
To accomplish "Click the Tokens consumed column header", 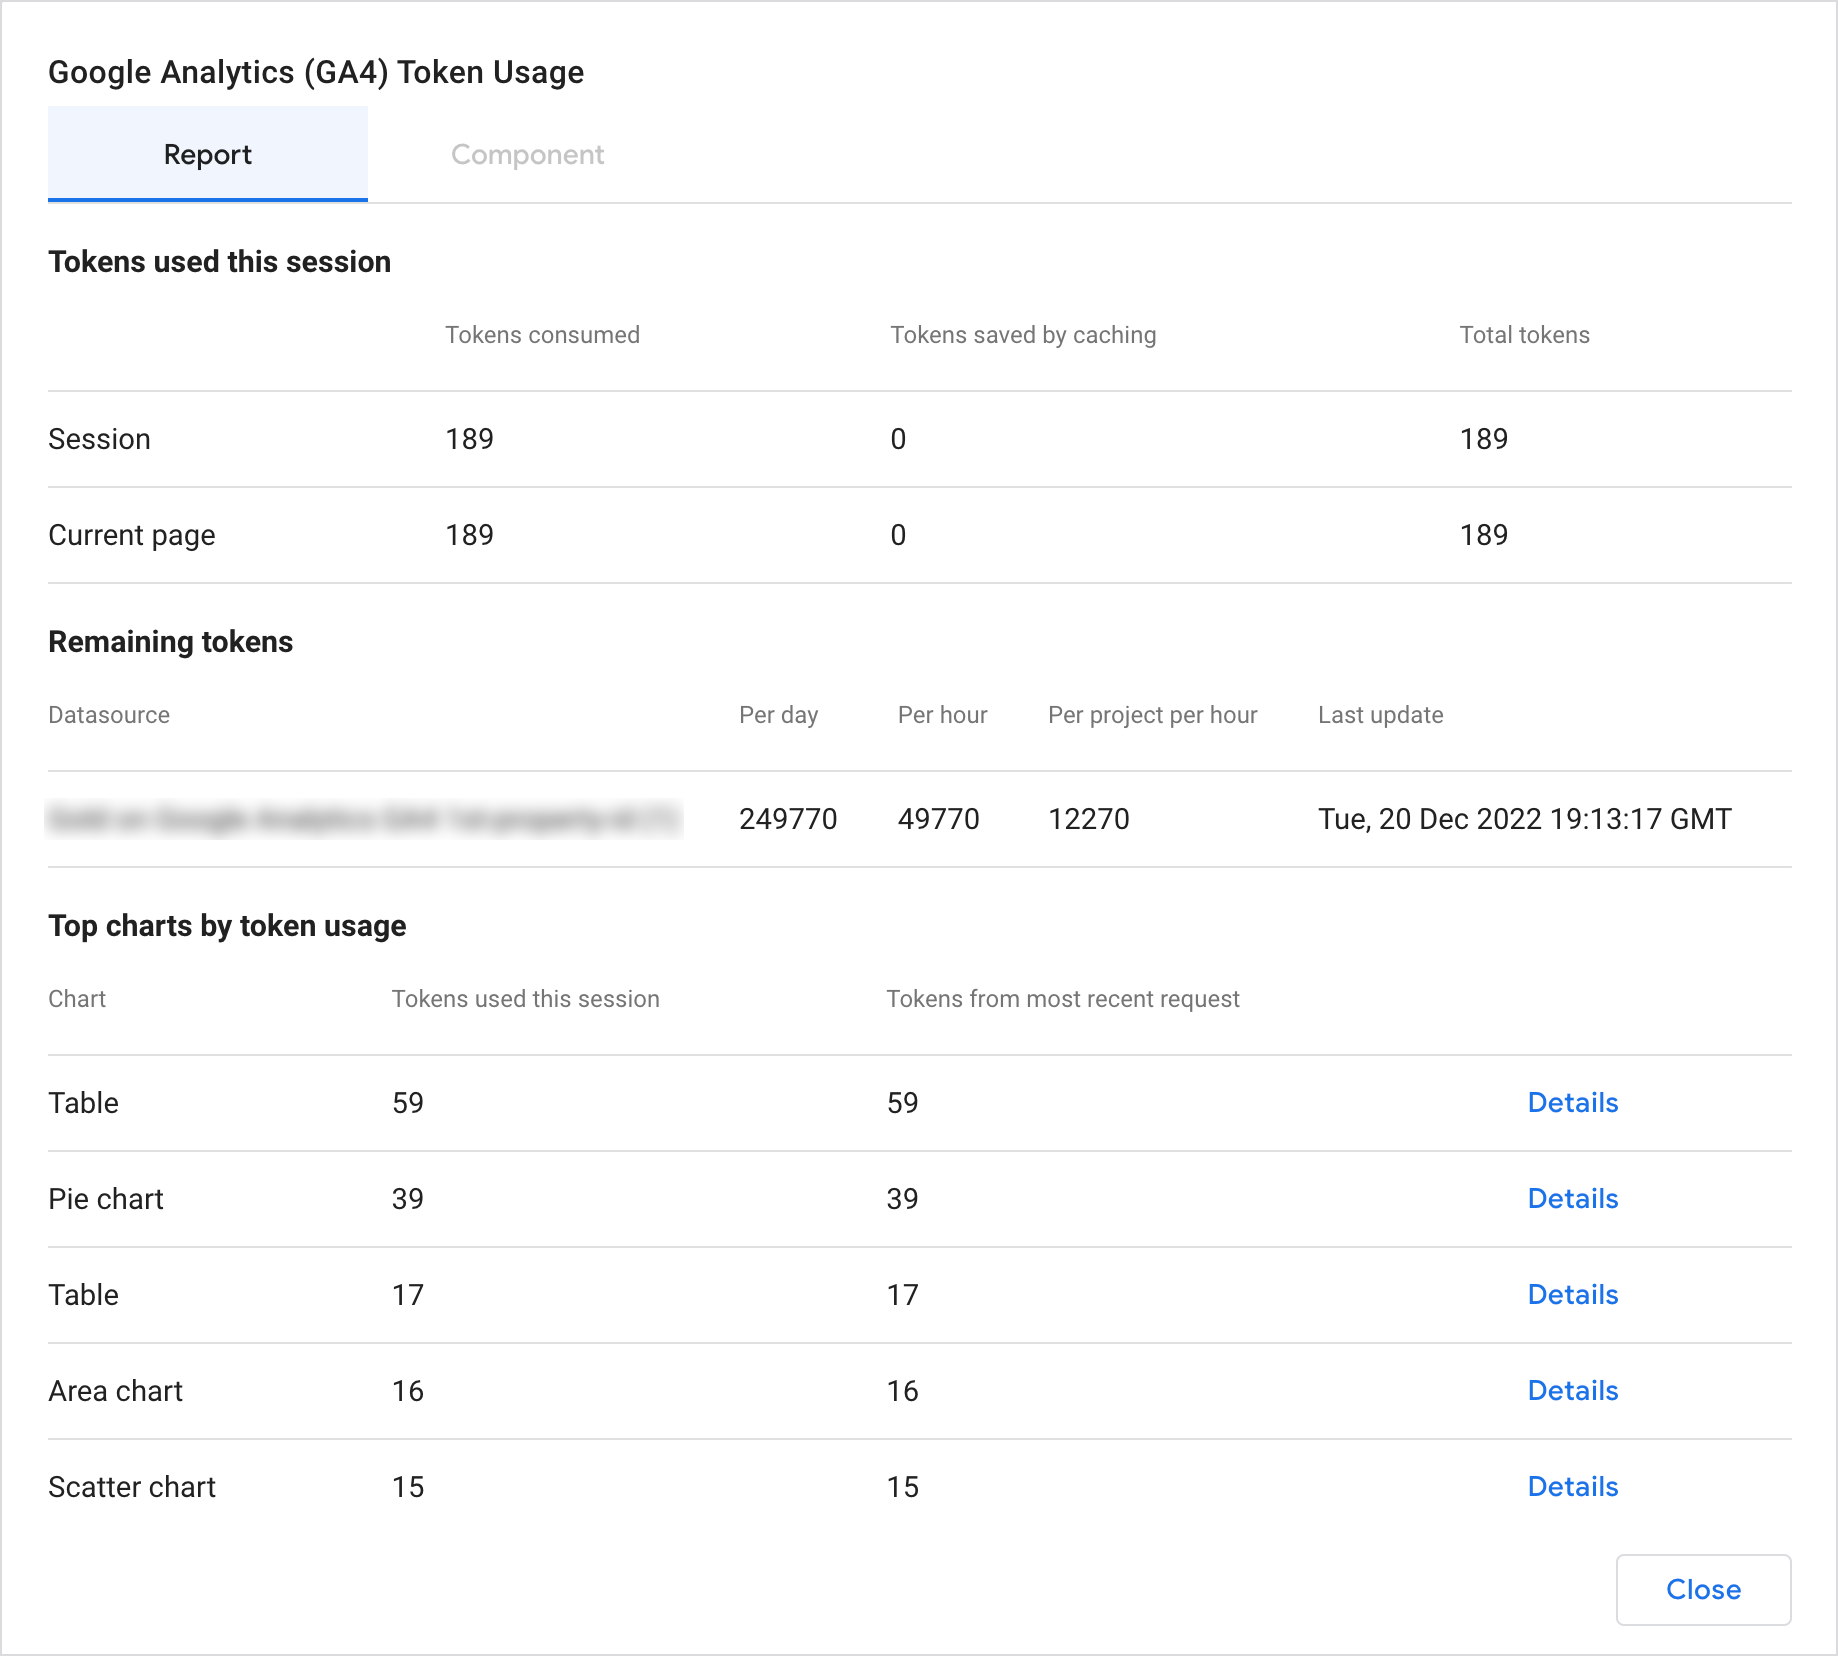I will [542, 334].
